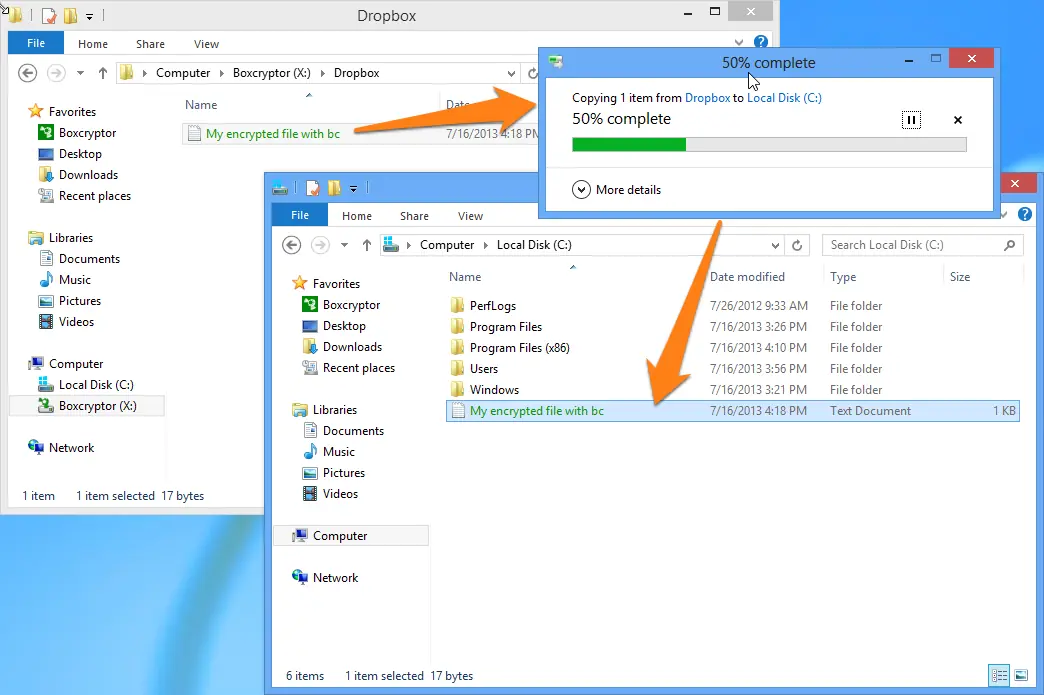The width and height of the screenshot is (1044, 695).
Task: Open View tab in Local Disk window
Action: (x=470, y=216)
